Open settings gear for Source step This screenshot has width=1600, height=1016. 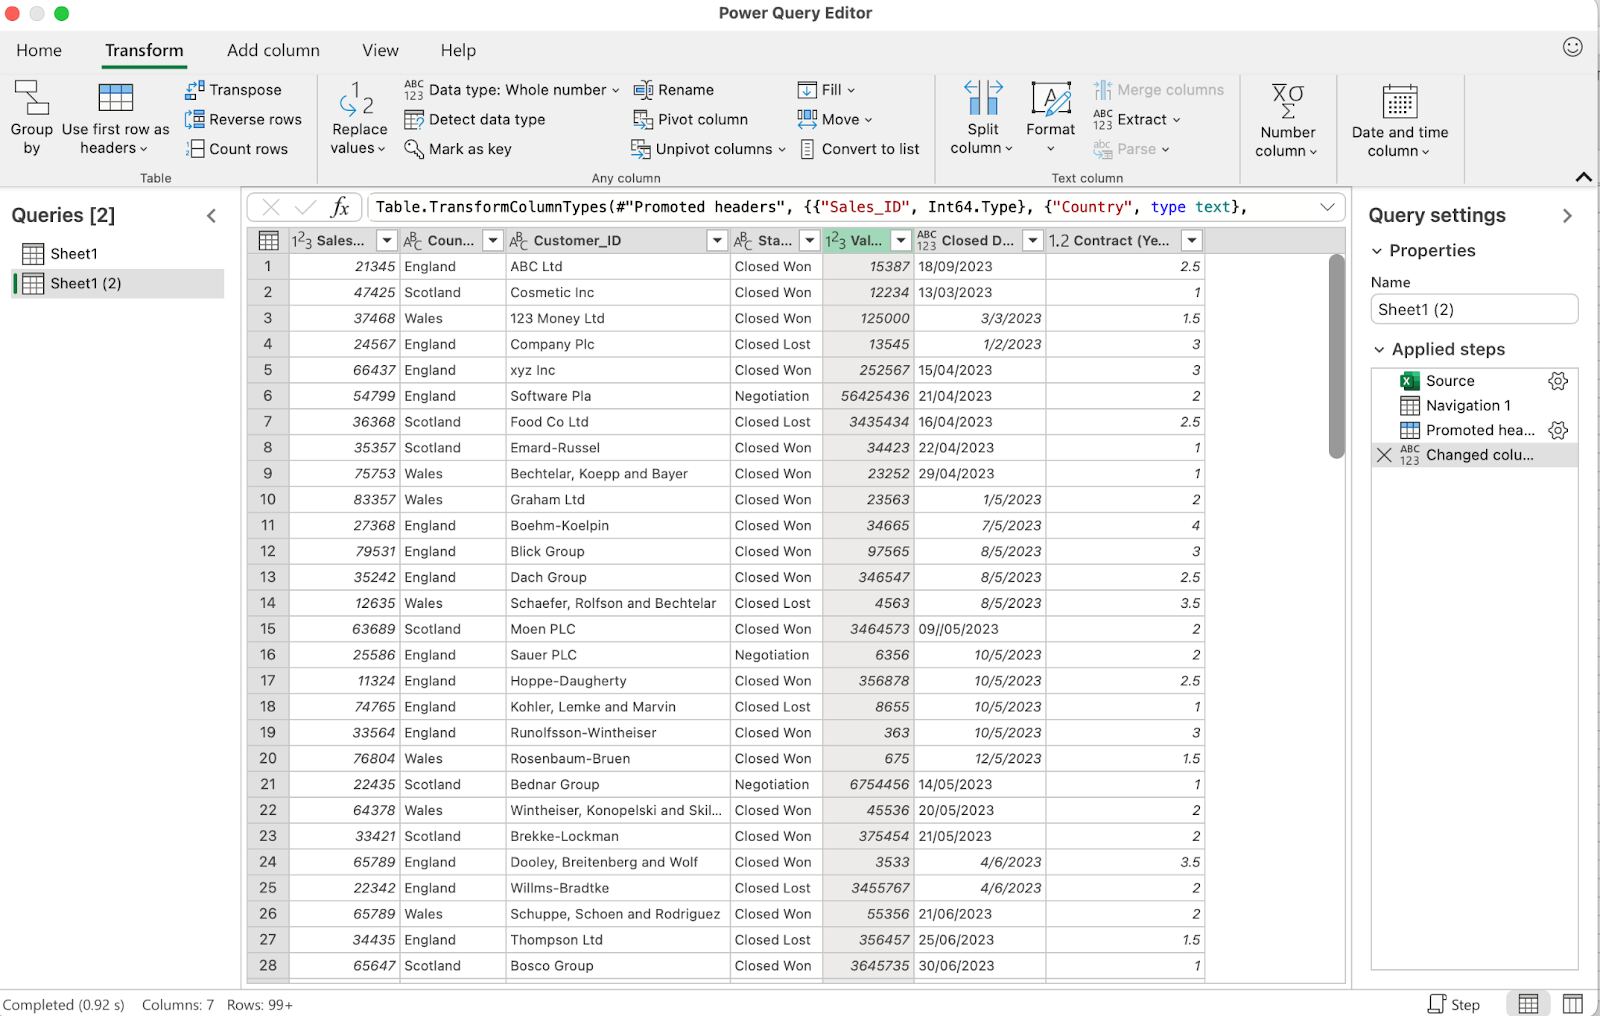coord(1557,381)
